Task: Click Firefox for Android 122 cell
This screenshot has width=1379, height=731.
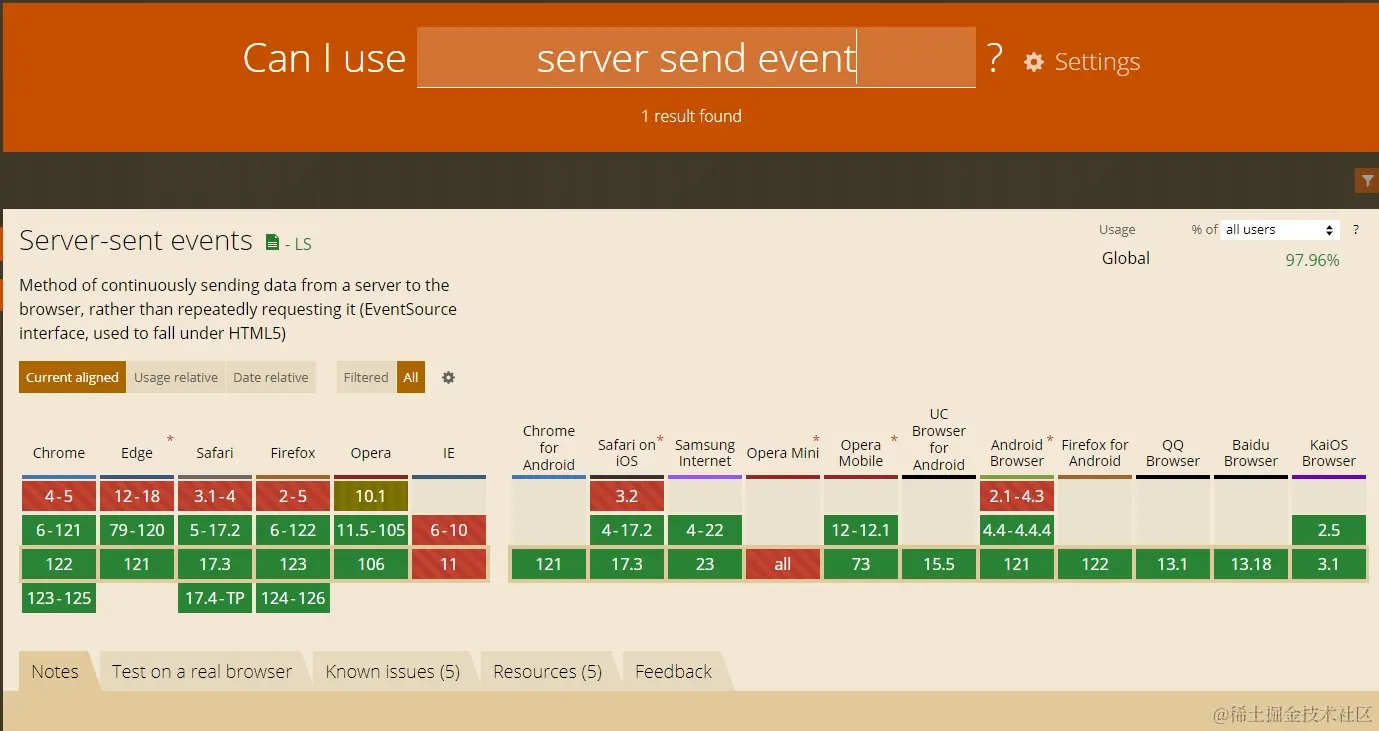Action: click(1095, 564)
